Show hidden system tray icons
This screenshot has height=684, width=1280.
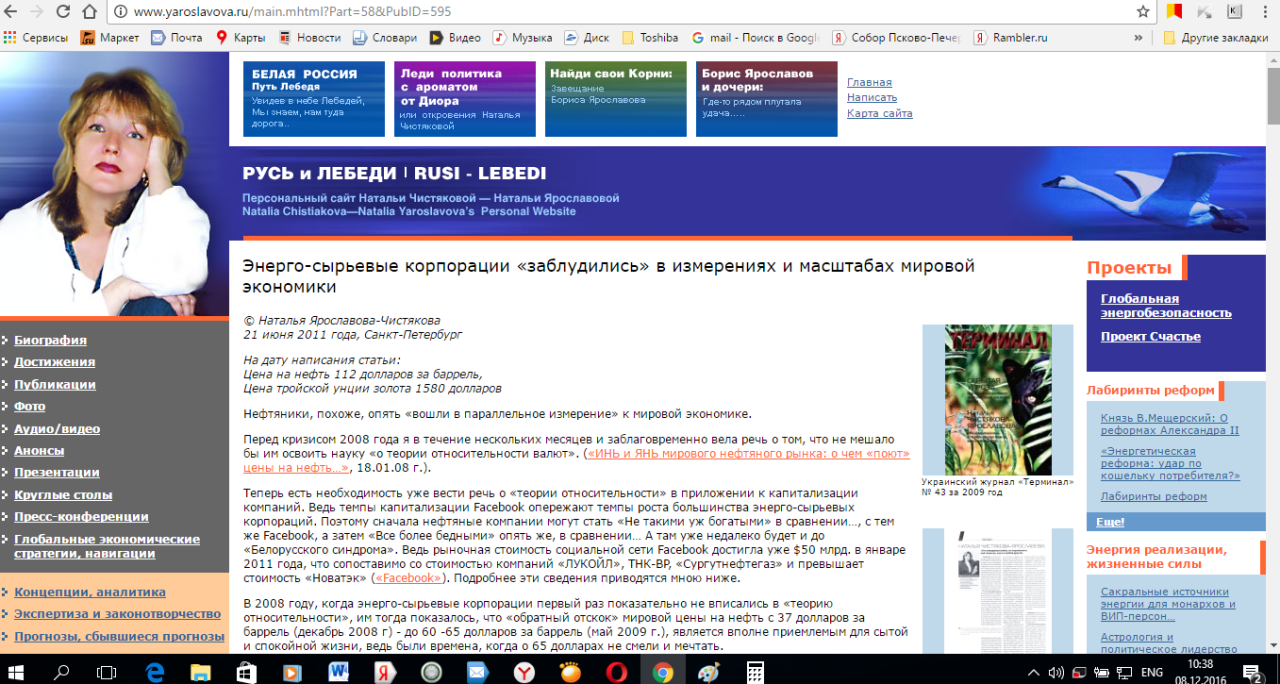coord(1033,672)
